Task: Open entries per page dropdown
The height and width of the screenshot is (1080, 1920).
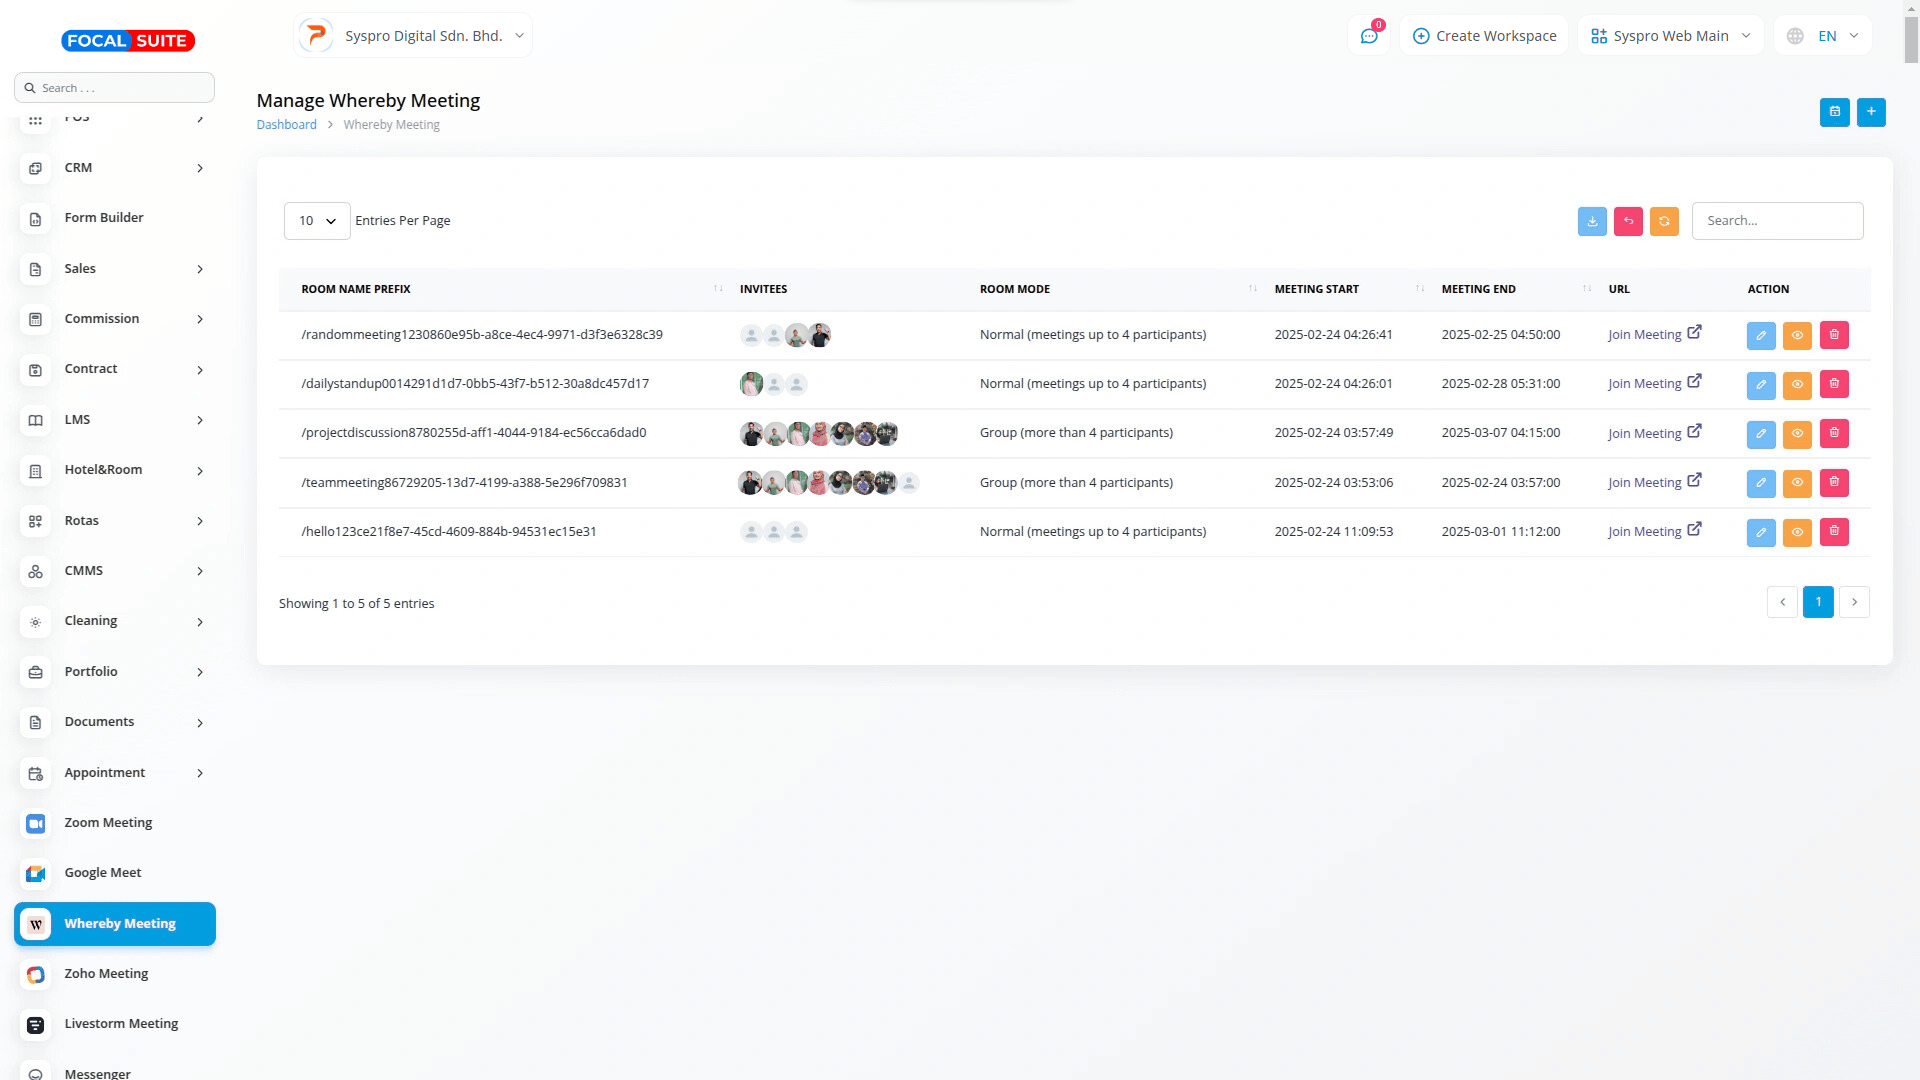Action: point(317,221)
